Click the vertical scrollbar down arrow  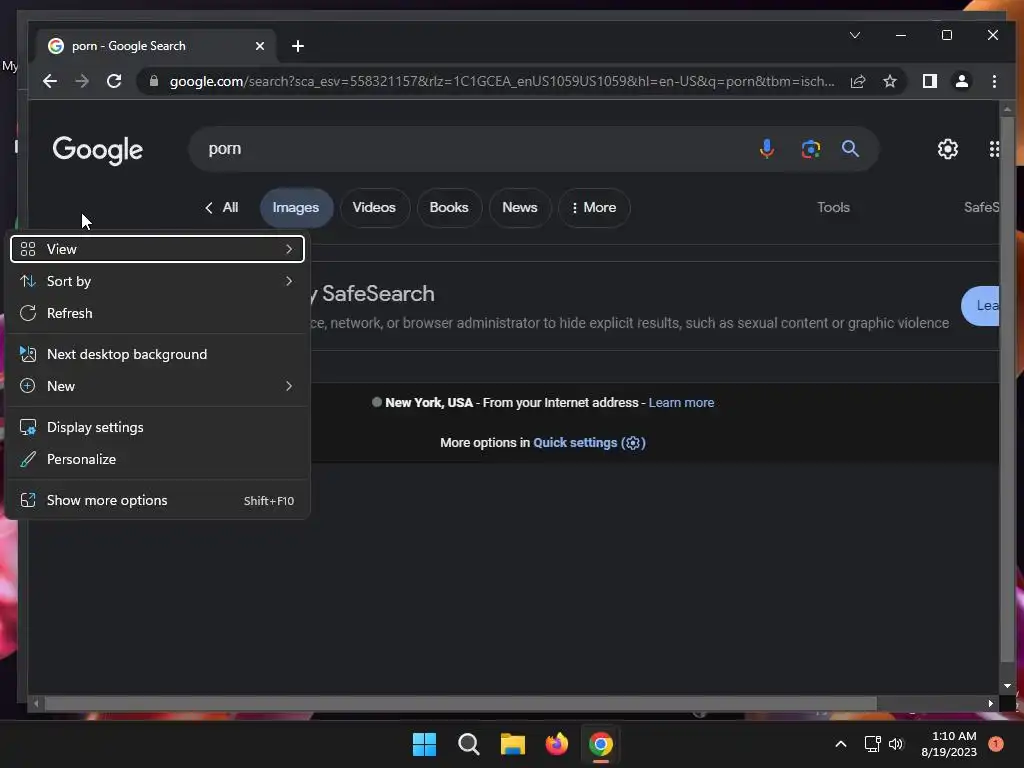click(x=1006, y=686)
